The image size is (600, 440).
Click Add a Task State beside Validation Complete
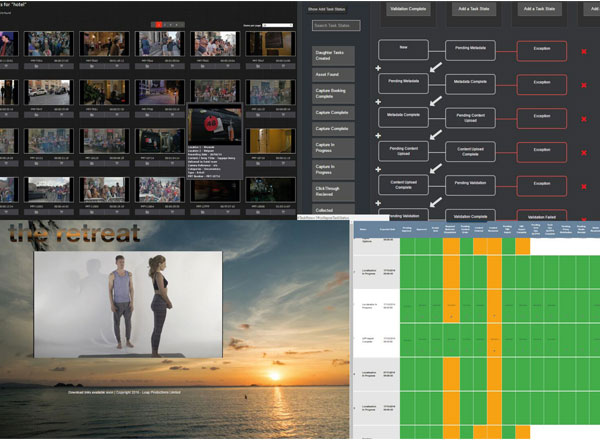474,9
